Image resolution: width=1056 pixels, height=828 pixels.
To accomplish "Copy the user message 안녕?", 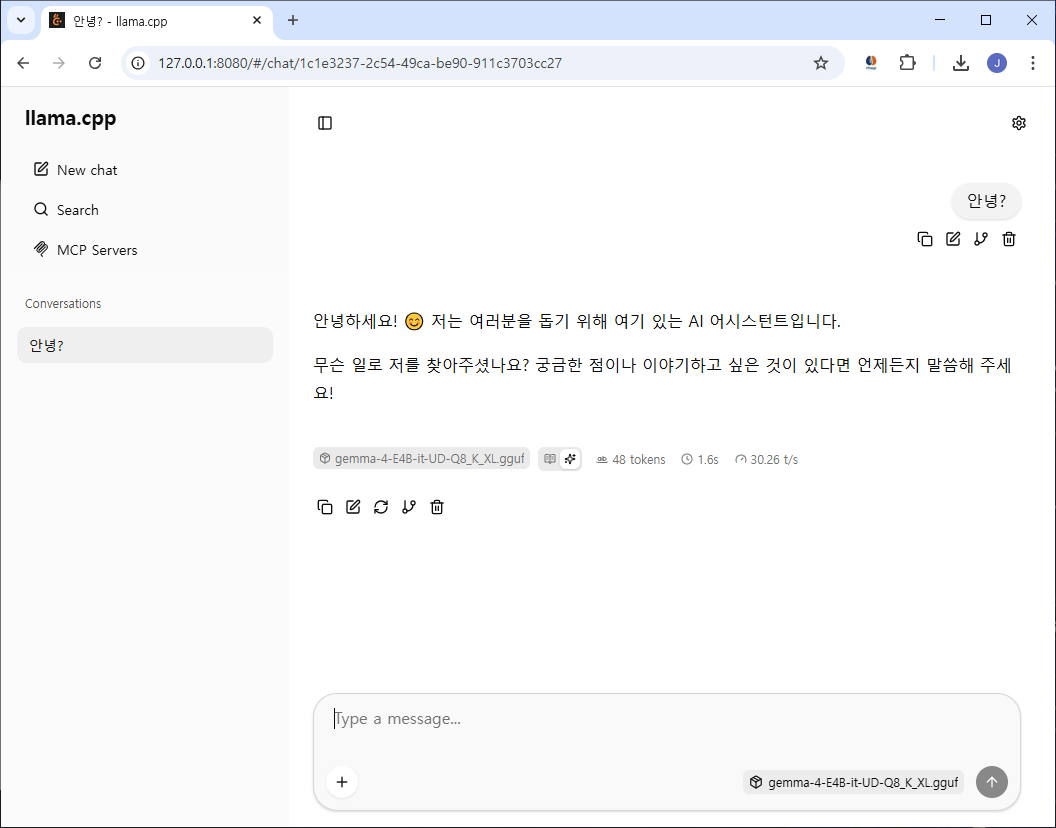I will (x=925, y=238).
